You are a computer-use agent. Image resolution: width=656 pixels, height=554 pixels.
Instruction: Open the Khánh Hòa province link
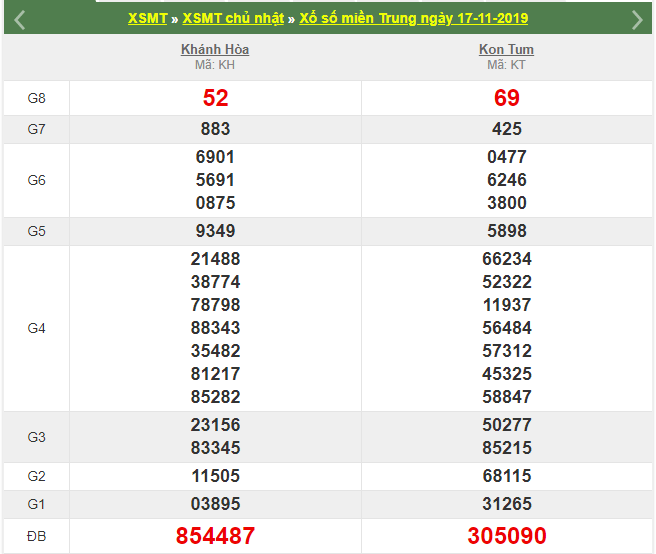215,49
